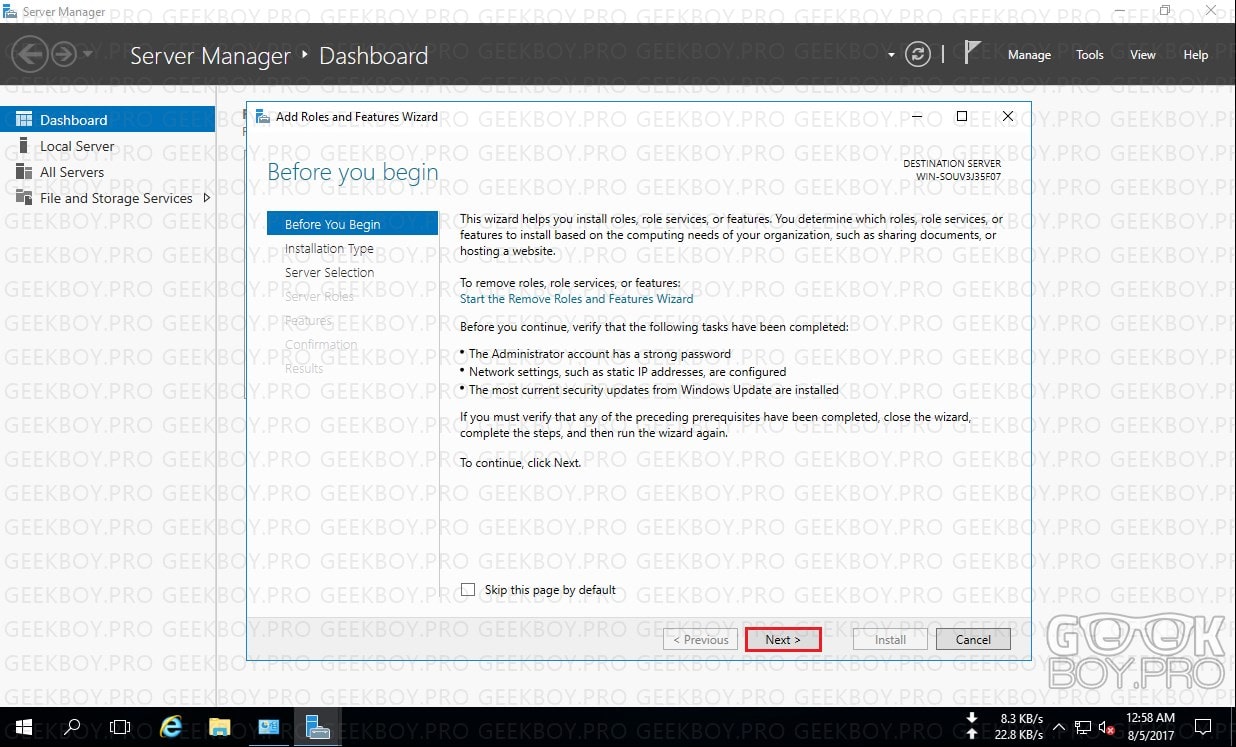Click the back navigation arrow in Server Manager

(31, 54)
